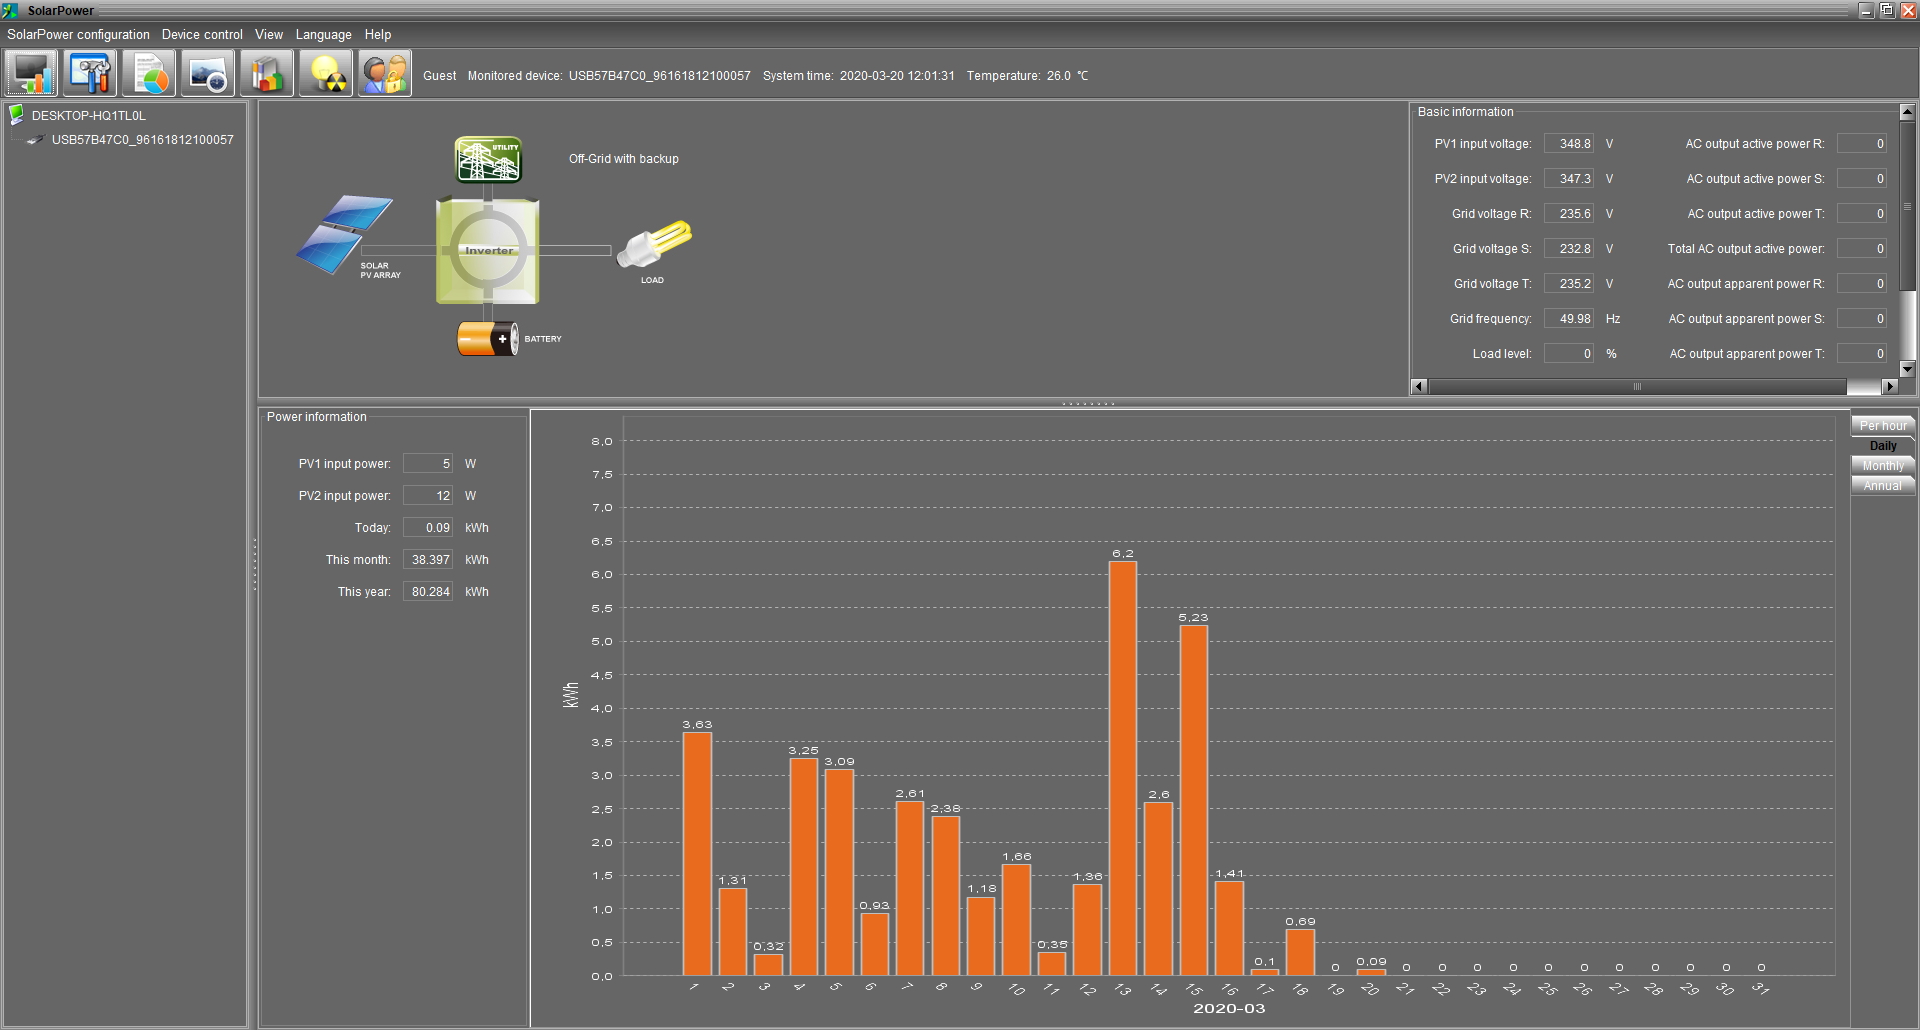Image resolution: width=1920 pixels, height=1030 pixels.
Task: Select the DESKTOP-HQ1TL0L tree node
Action: pos(88,116)
